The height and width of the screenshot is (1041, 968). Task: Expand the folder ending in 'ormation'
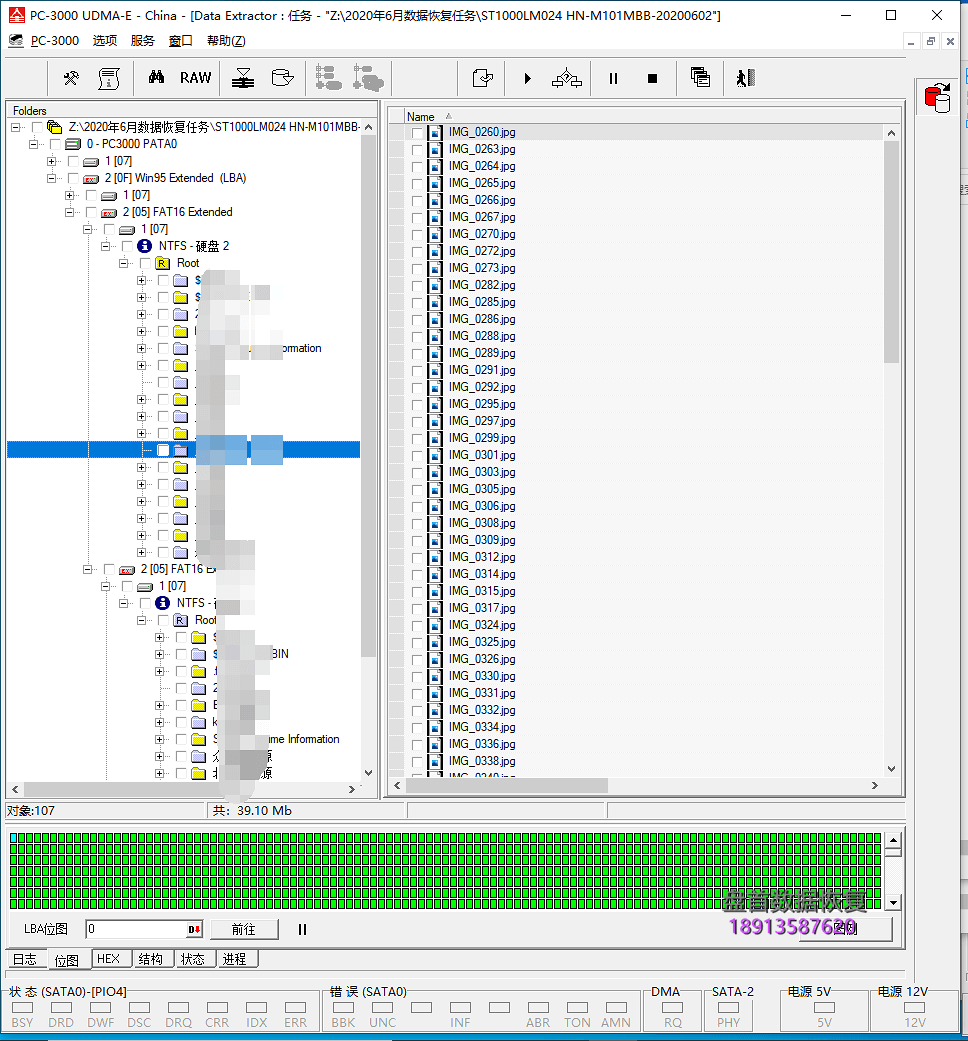(x=141, y=349)
